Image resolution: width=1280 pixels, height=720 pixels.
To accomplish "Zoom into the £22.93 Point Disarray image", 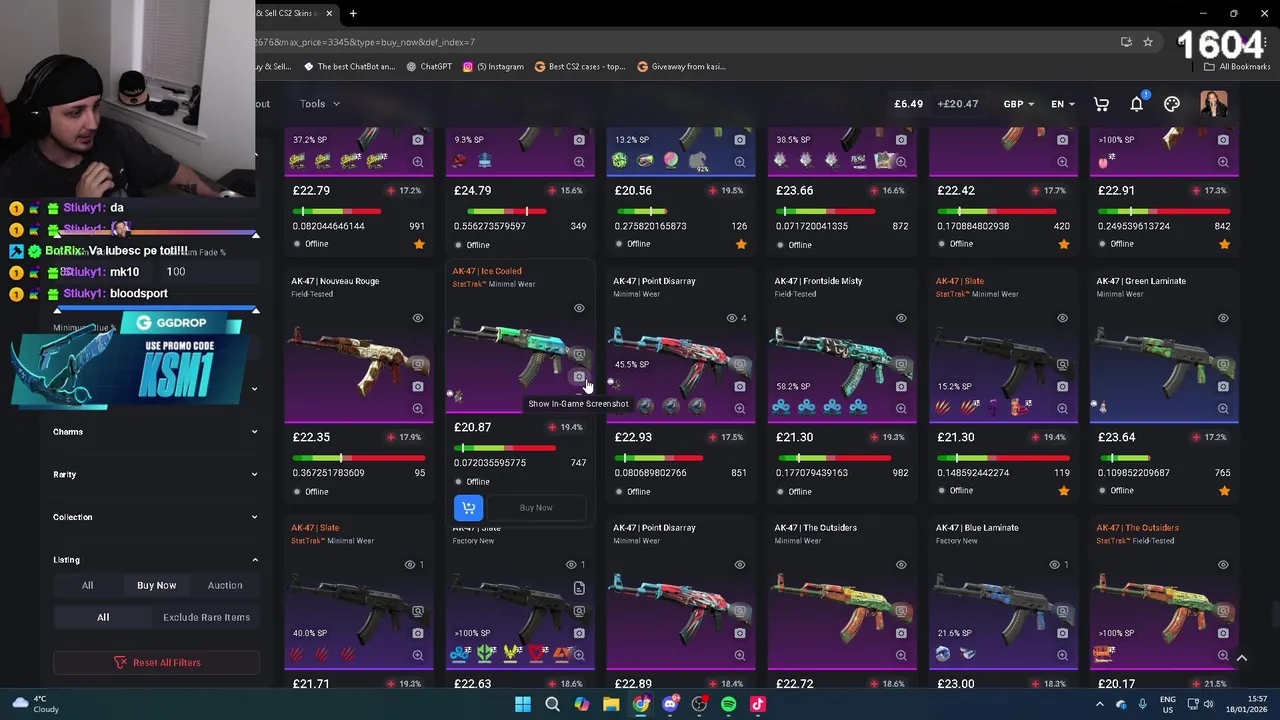I will coord(740,408).
